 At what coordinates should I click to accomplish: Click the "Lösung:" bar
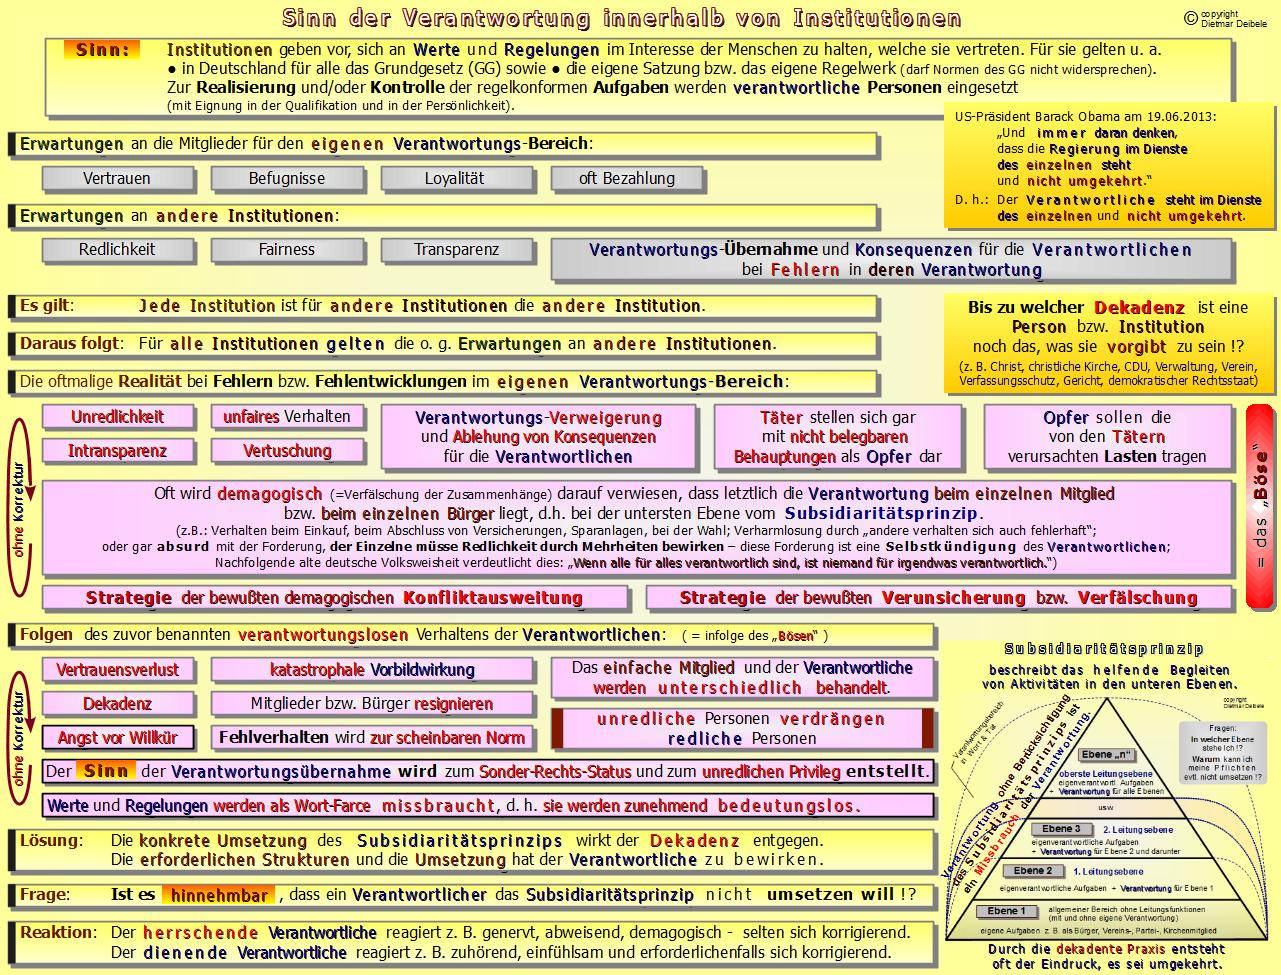472,851
